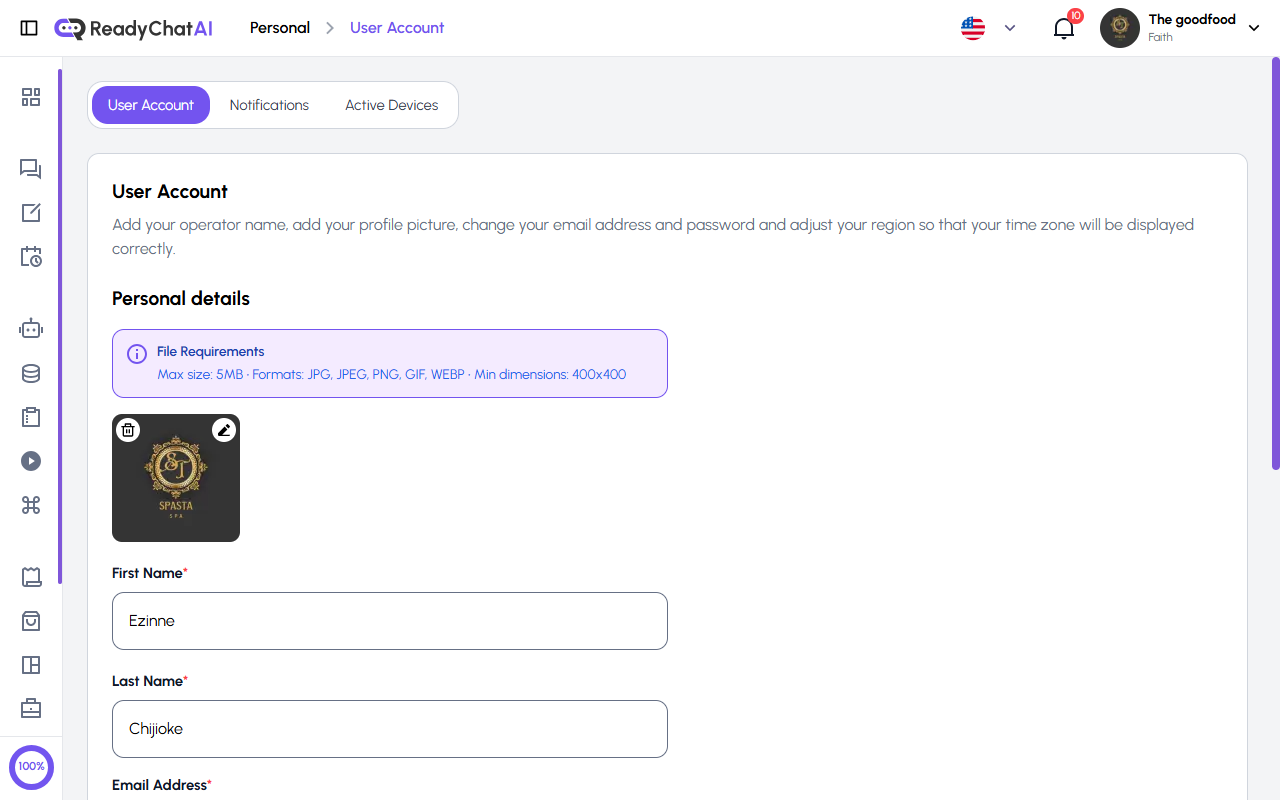Image resolution: width=1280 pixels, height=800 pixels.
Task: Open the shopping bag section in sidebar
Action: click(31, 621)
